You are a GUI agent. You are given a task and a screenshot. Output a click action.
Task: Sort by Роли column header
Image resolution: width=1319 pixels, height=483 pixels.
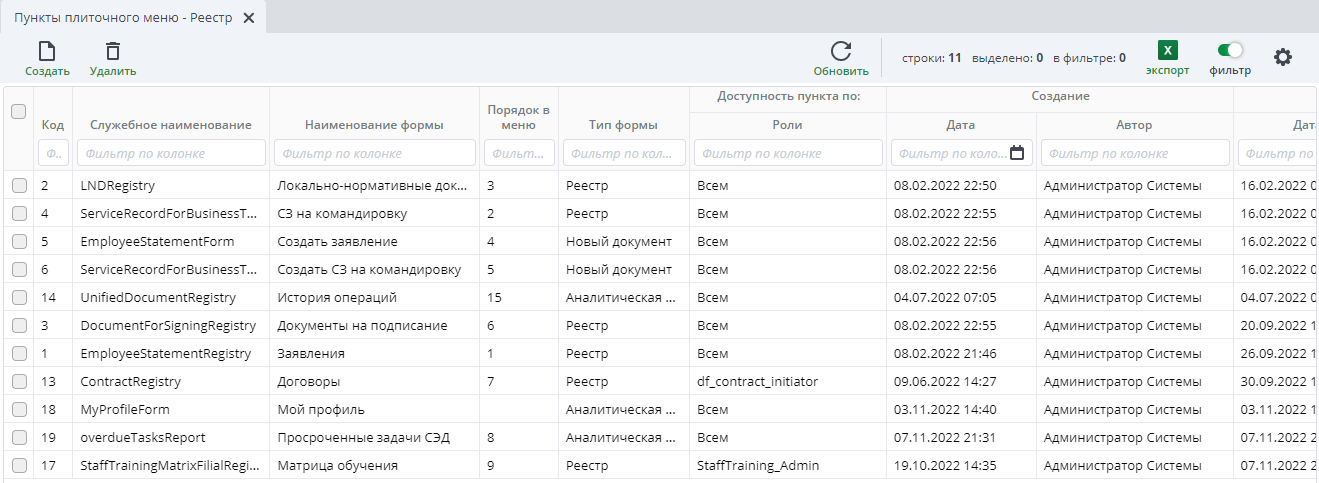point(788,125)
